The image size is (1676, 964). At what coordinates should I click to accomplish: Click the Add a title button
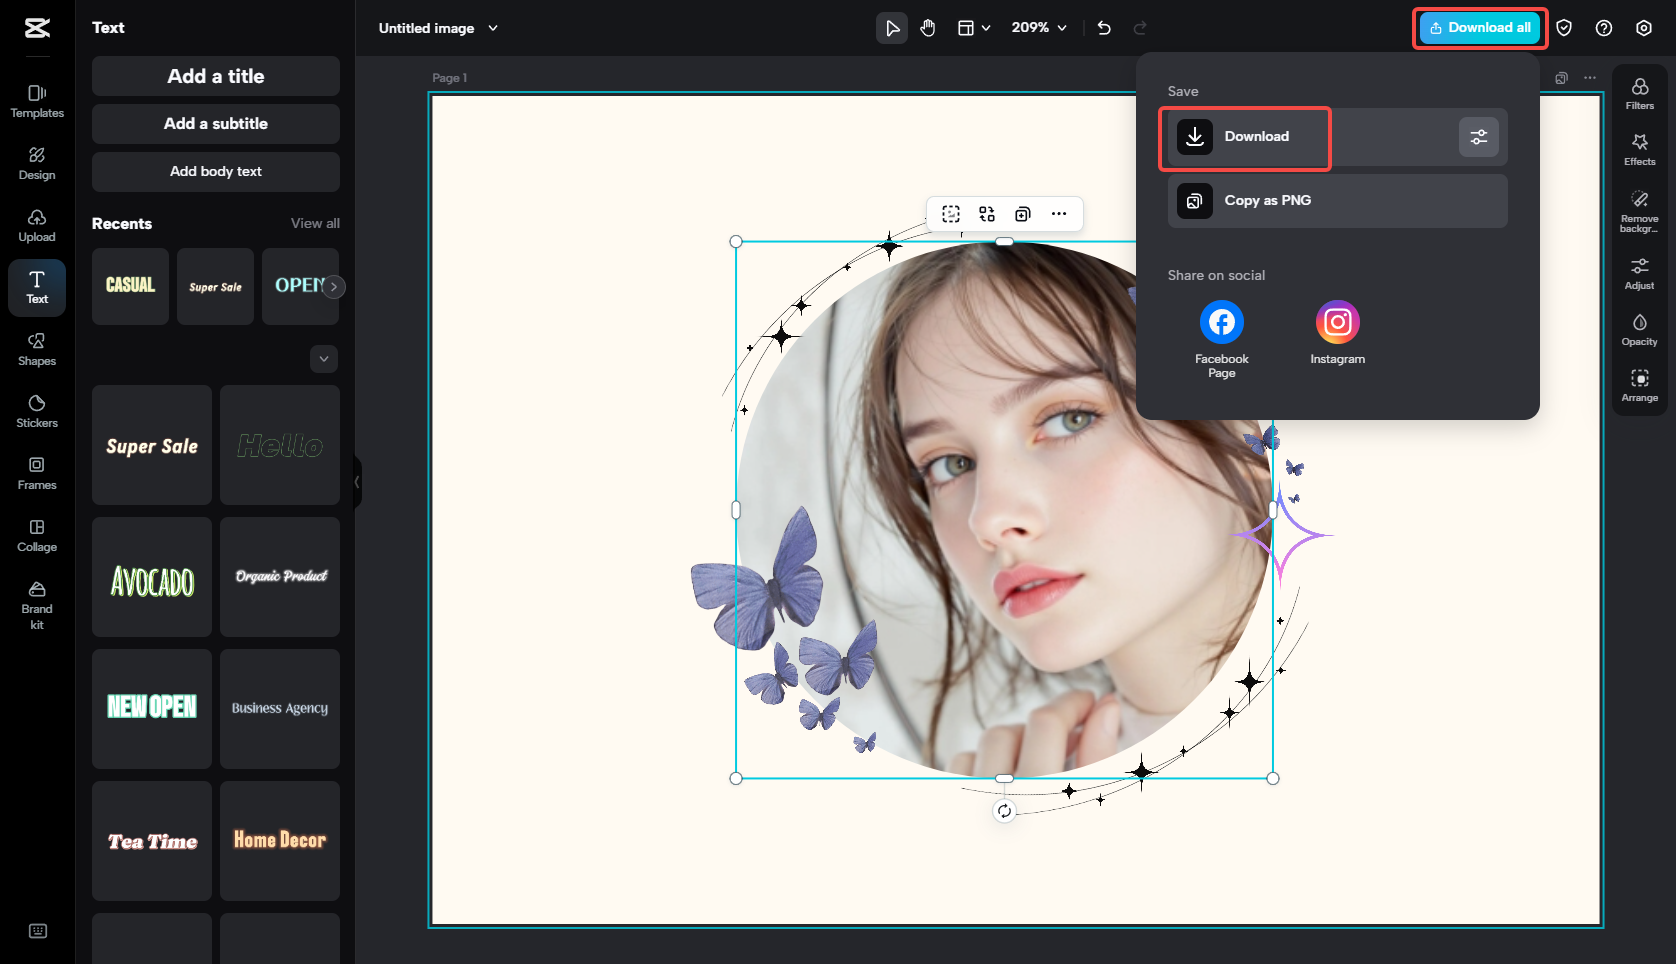[x=216, y=76]
